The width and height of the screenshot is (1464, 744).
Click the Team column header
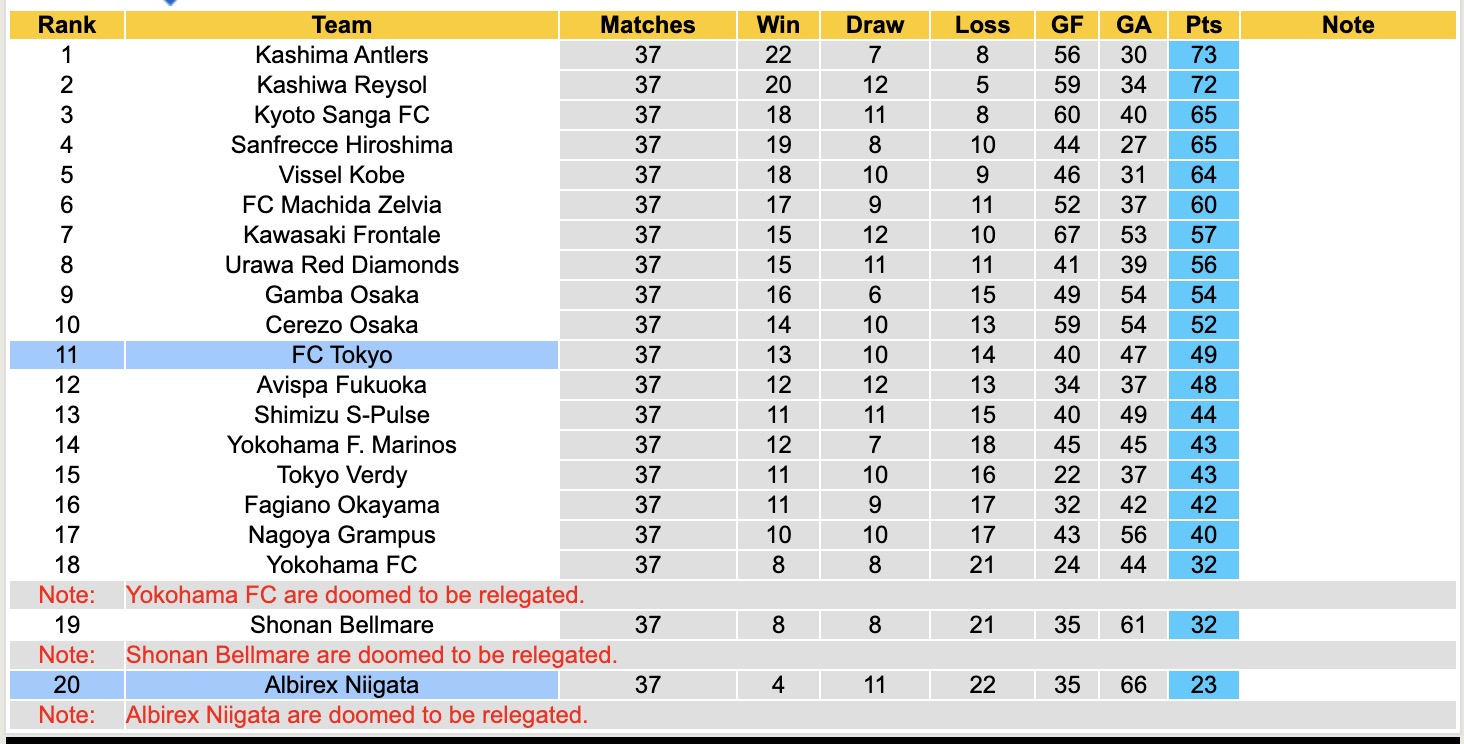click(341, 25)
